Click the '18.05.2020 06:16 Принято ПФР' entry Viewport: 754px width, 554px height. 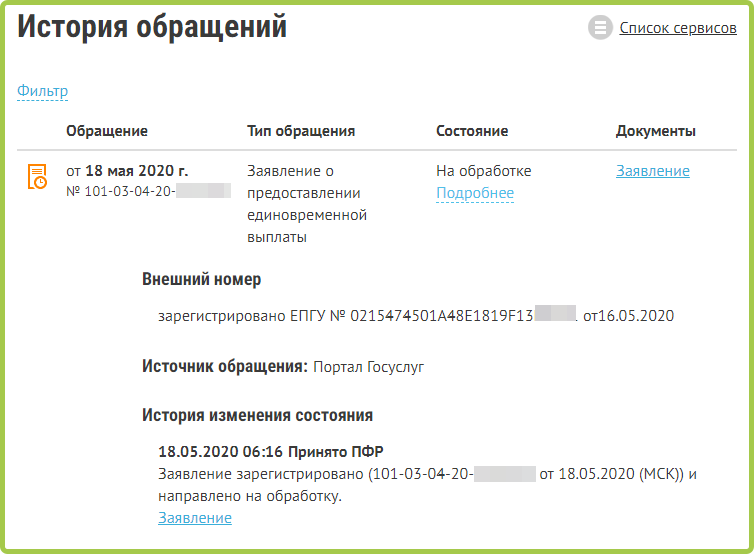click(270, 451)
